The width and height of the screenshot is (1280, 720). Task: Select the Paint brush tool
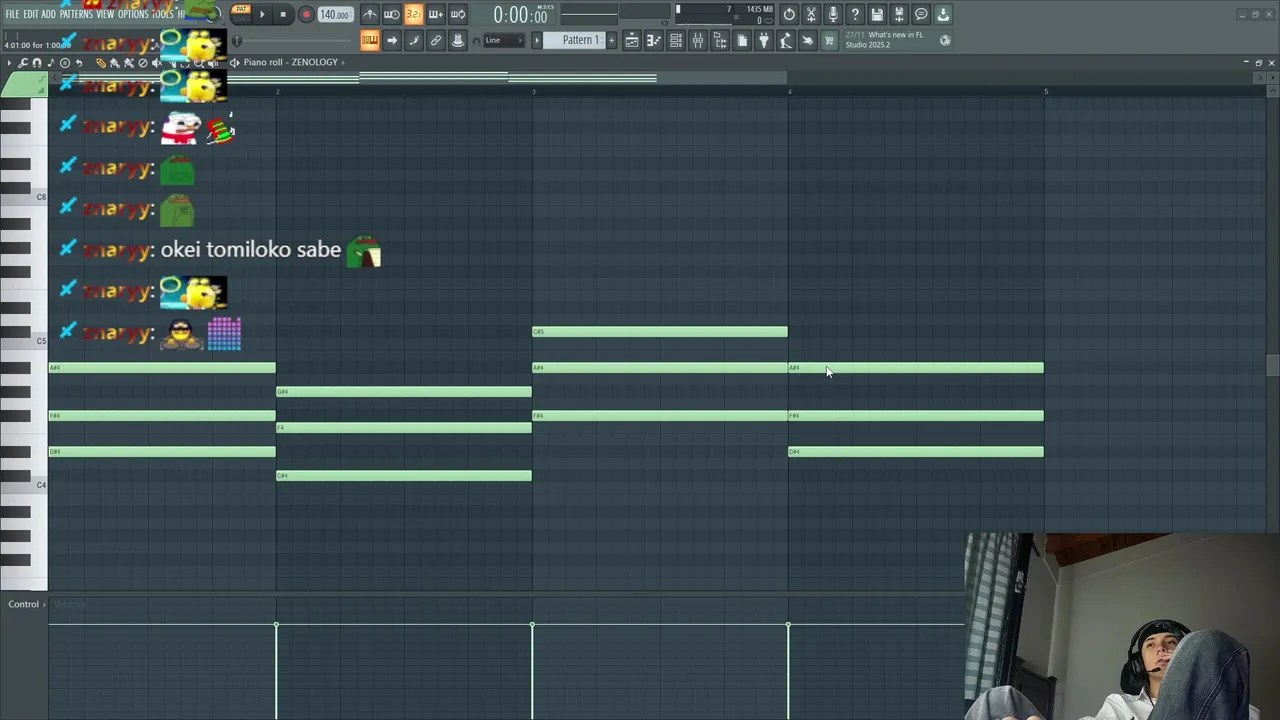point(115,63)
